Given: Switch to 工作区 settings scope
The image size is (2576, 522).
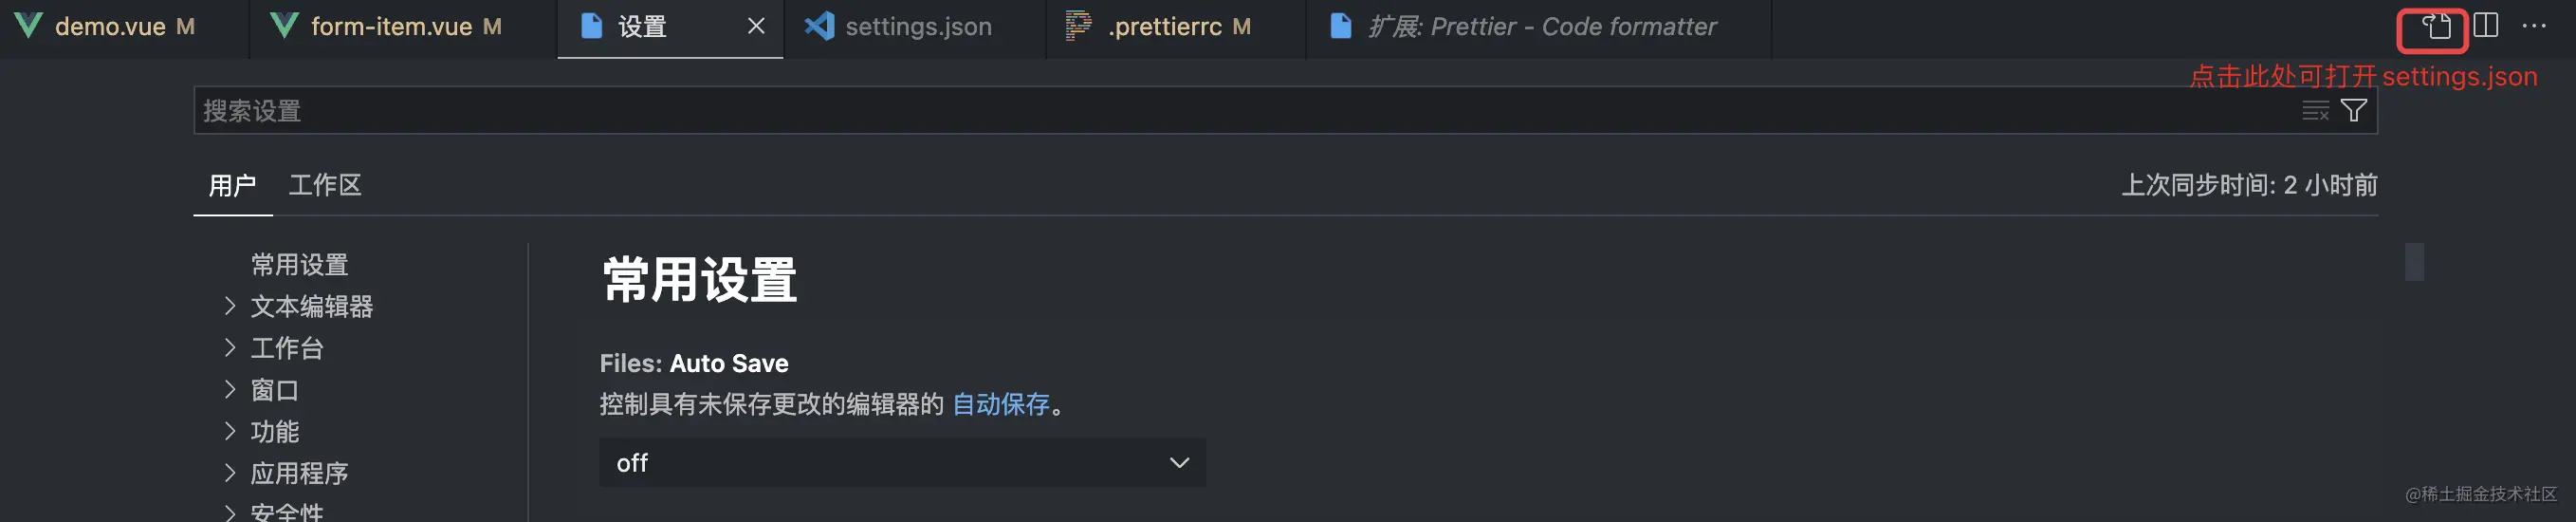Looking at the screenshot, I should click(325, 185).
